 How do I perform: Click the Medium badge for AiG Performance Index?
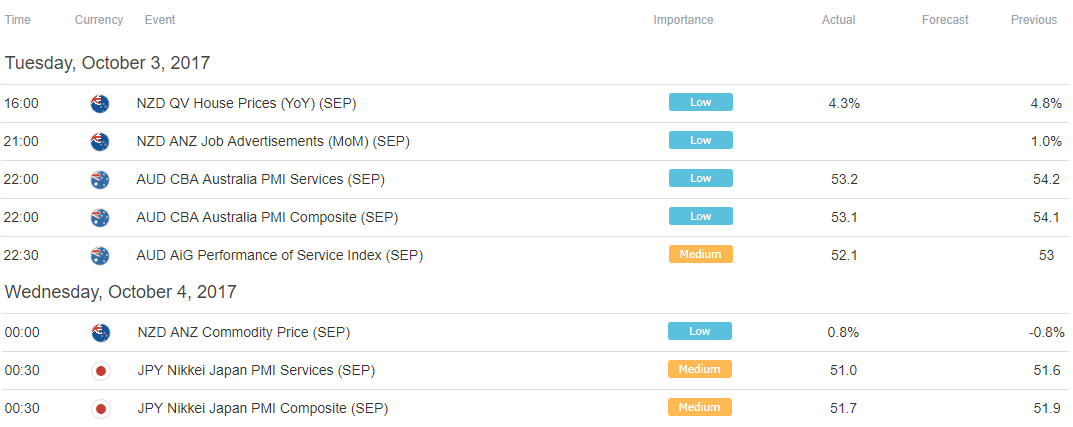click(701, 254)
